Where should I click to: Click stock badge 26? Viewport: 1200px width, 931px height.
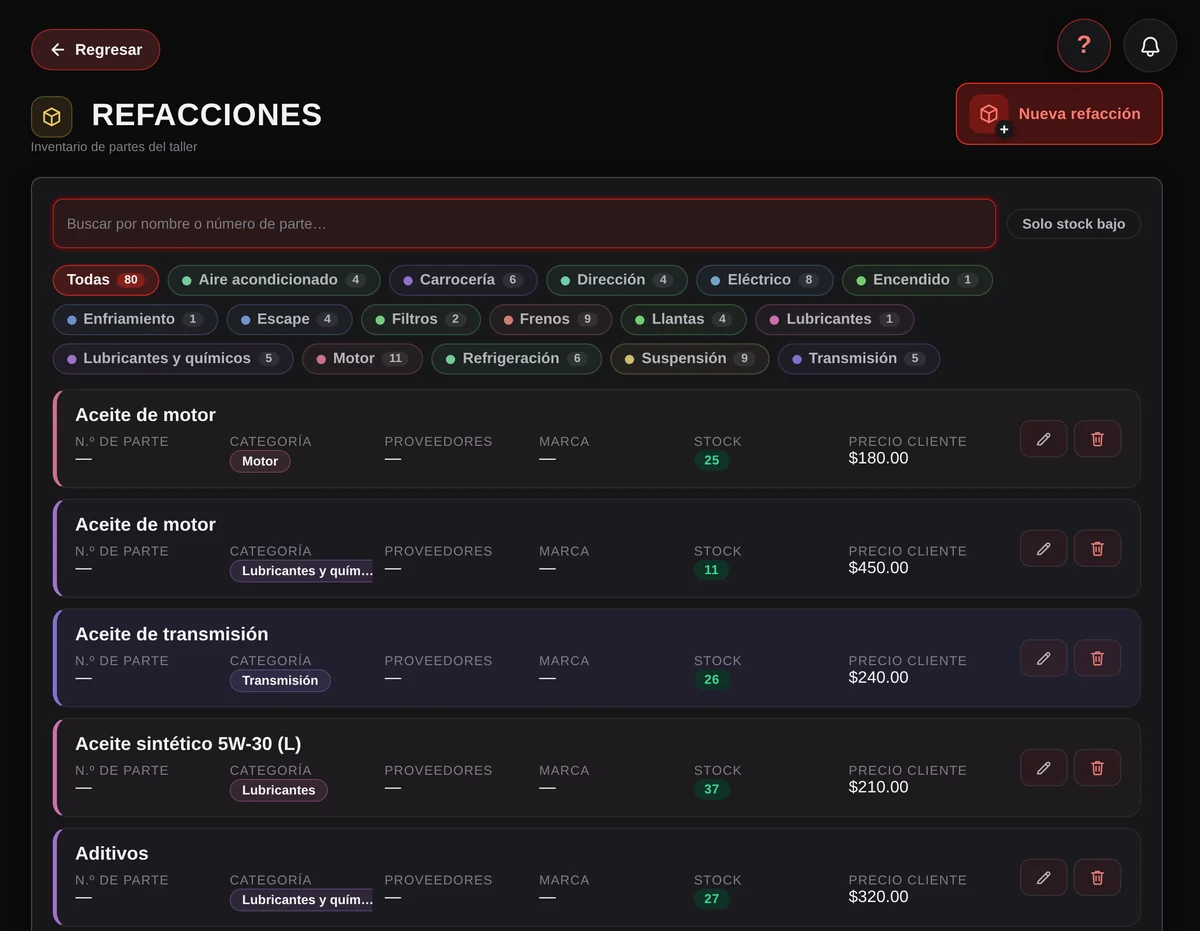[x=712, y=680]
